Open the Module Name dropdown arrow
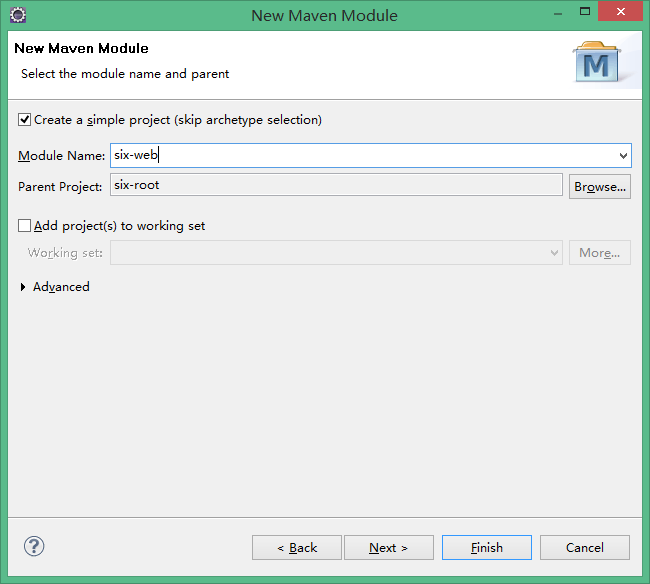650x584 pixels. click(x=623, y=156)
